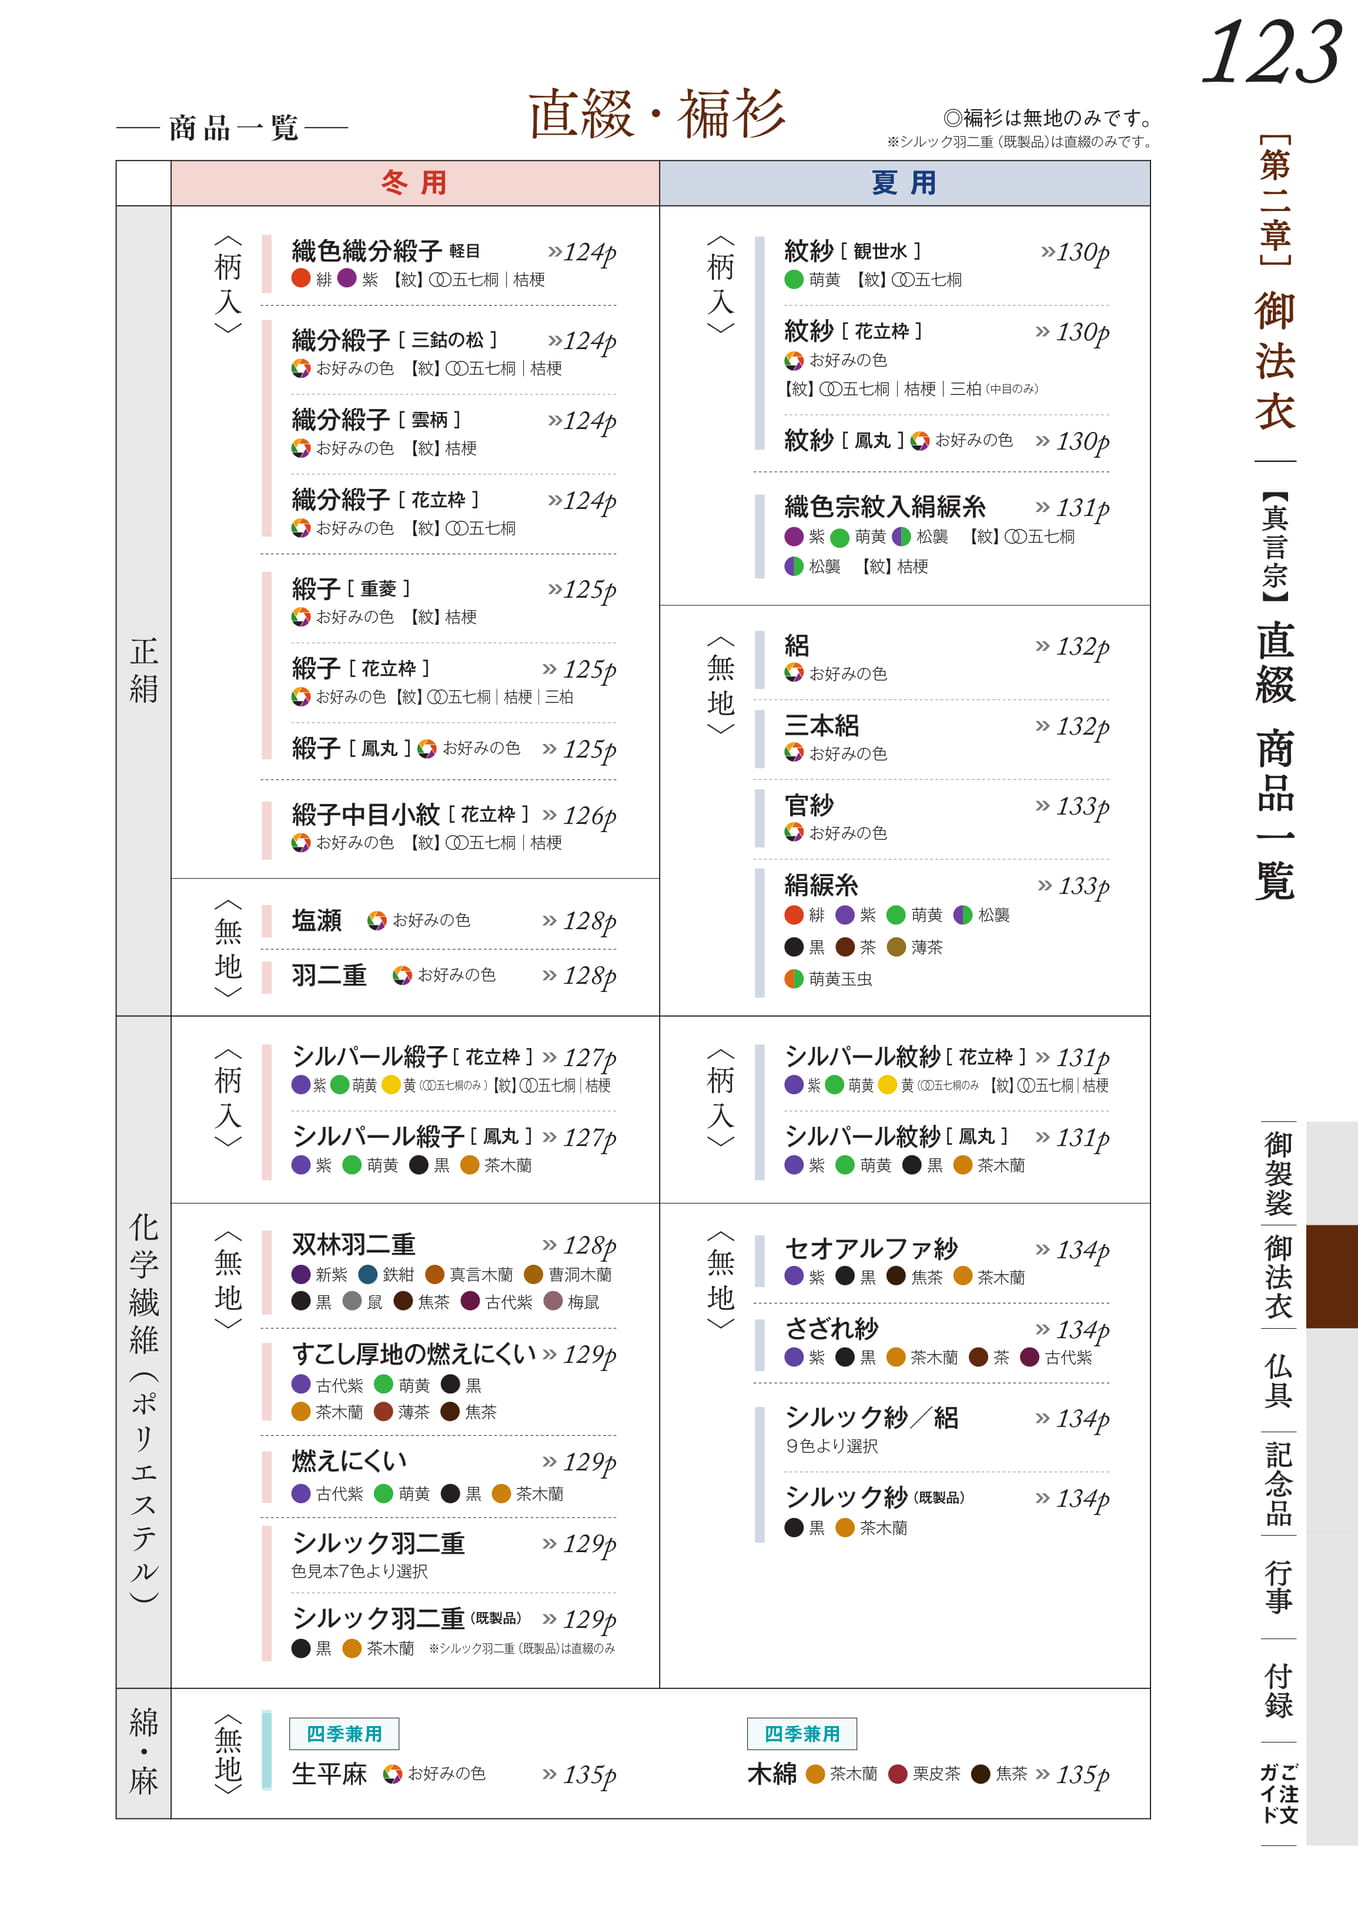The image size is (1358, 1920).
Task: Select the 仏具 side index tab
Action: [x=1279, y=1379]
